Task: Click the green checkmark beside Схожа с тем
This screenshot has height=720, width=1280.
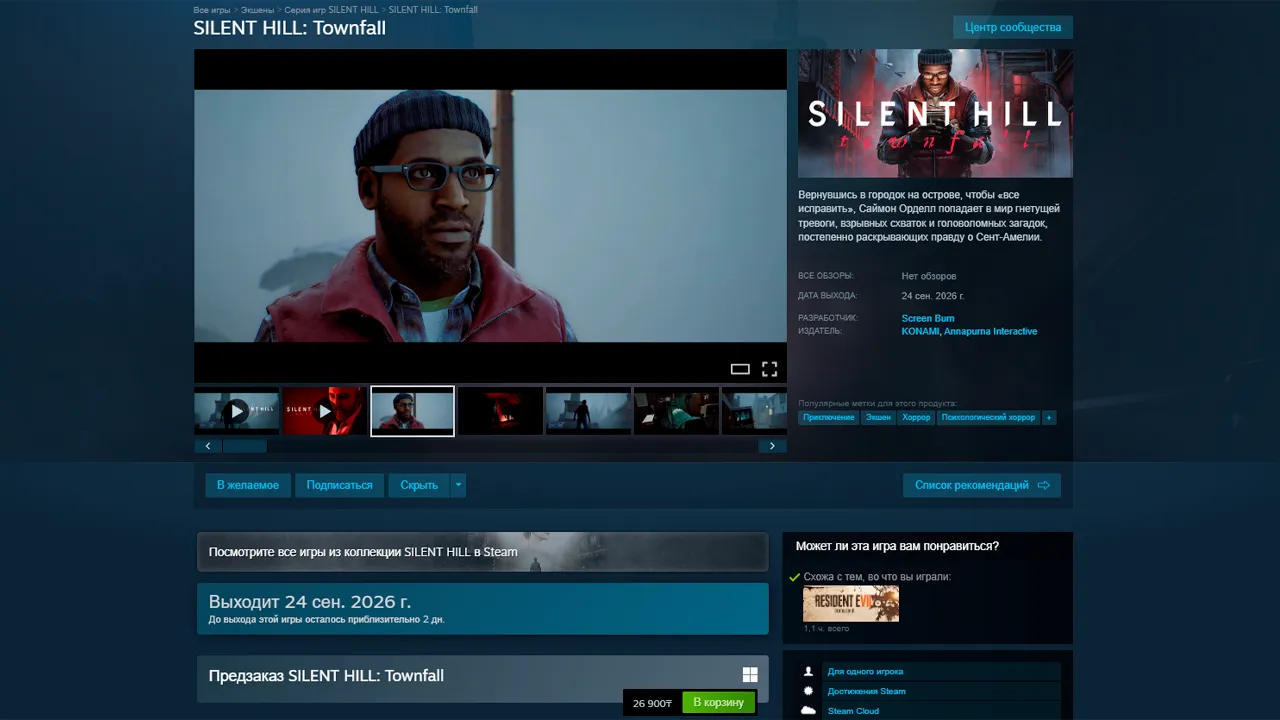Action: tap(794, 577)
